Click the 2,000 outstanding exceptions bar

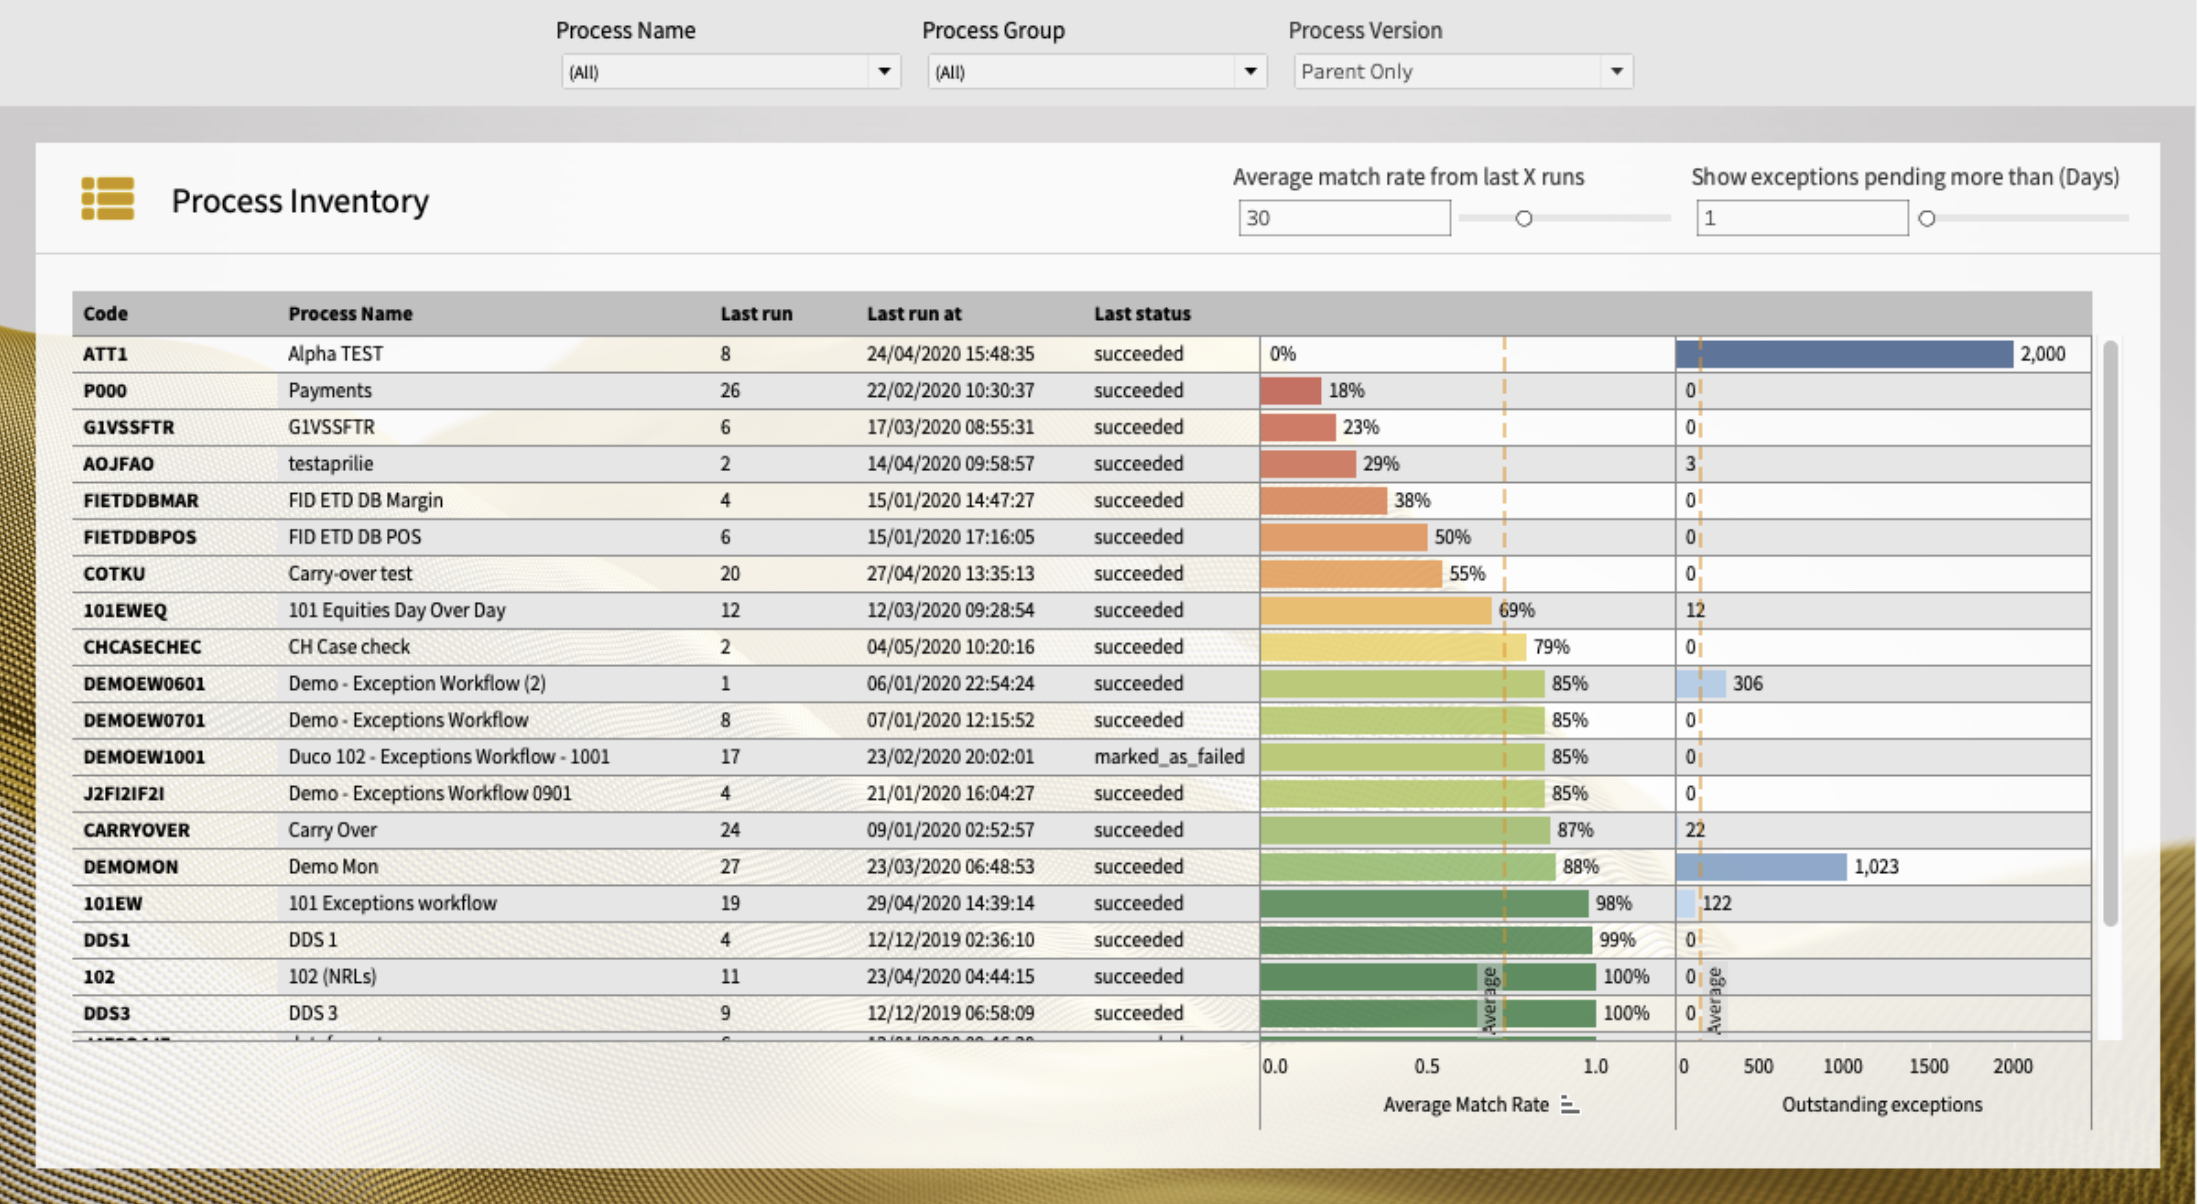click(x=1843, y=354)
